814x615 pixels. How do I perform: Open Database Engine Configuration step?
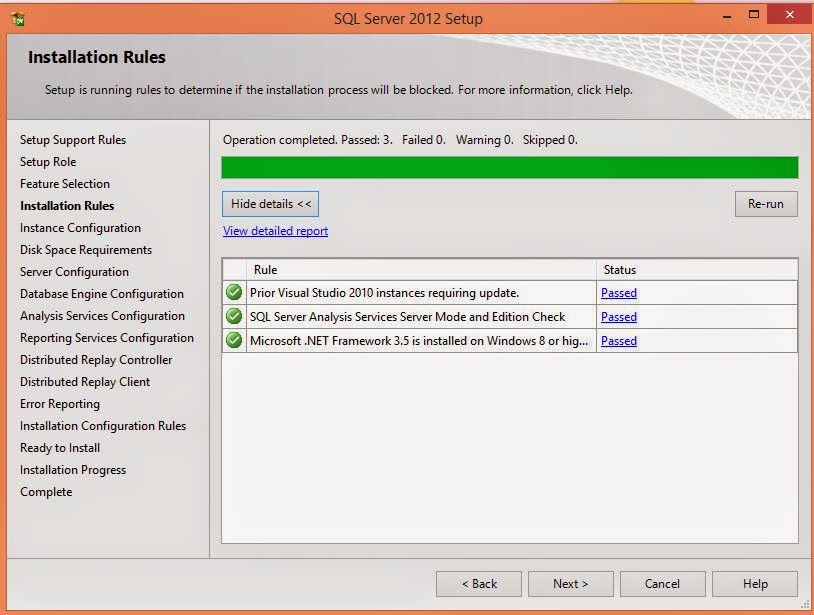[101, 293]
